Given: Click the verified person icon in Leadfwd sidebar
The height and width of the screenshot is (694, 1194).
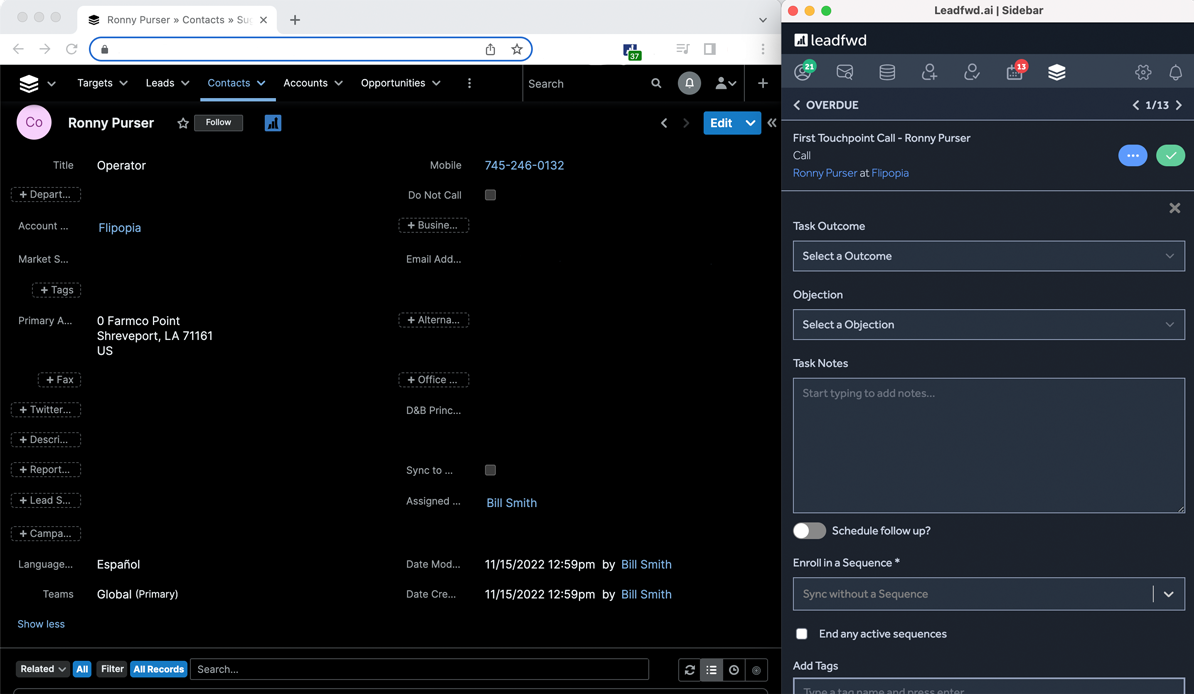Looking at the screenshot, I should 972,72.
